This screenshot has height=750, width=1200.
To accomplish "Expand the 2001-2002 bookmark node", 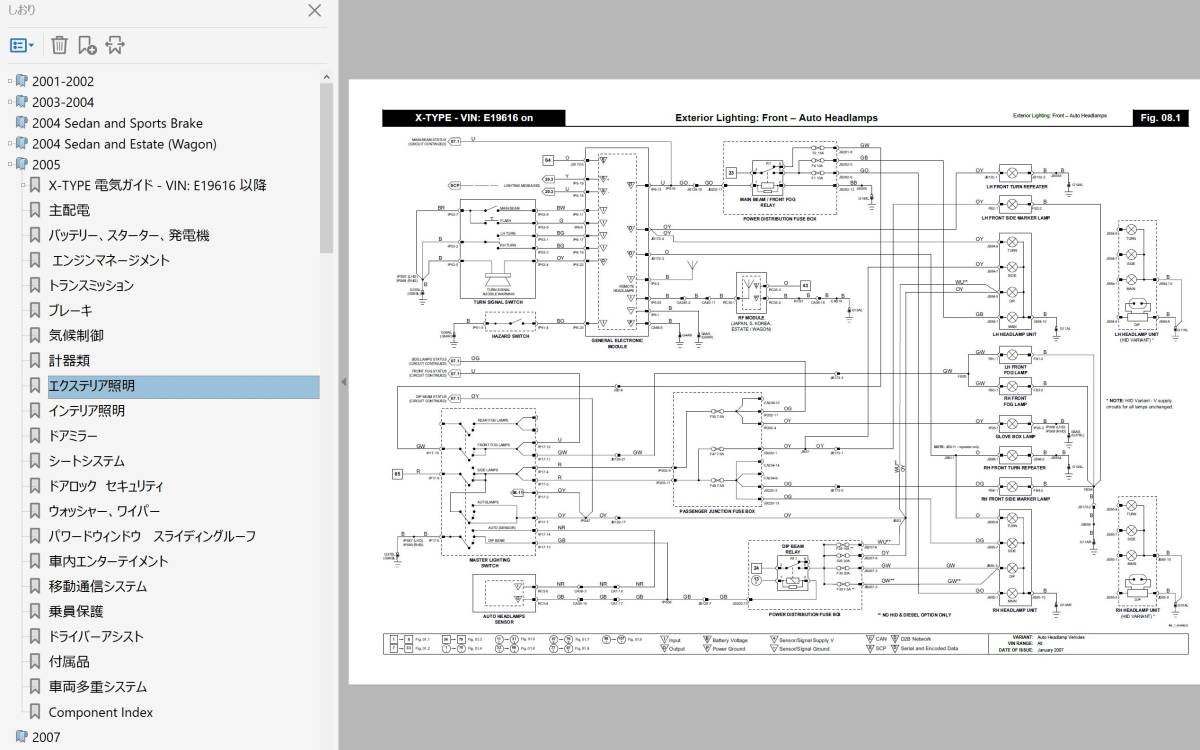I will point(10,82).
